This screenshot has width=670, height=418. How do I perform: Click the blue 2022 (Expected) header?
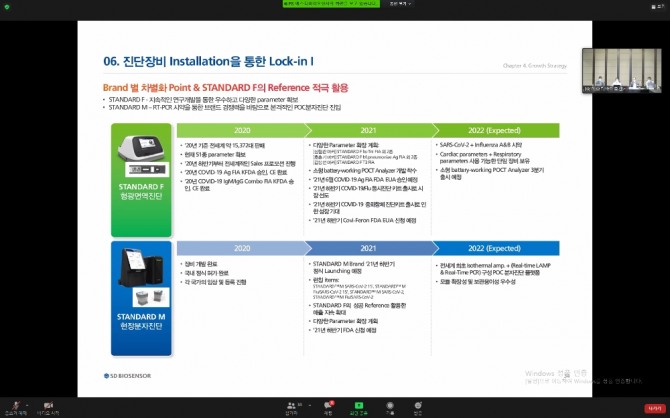[x=495, y=248]
